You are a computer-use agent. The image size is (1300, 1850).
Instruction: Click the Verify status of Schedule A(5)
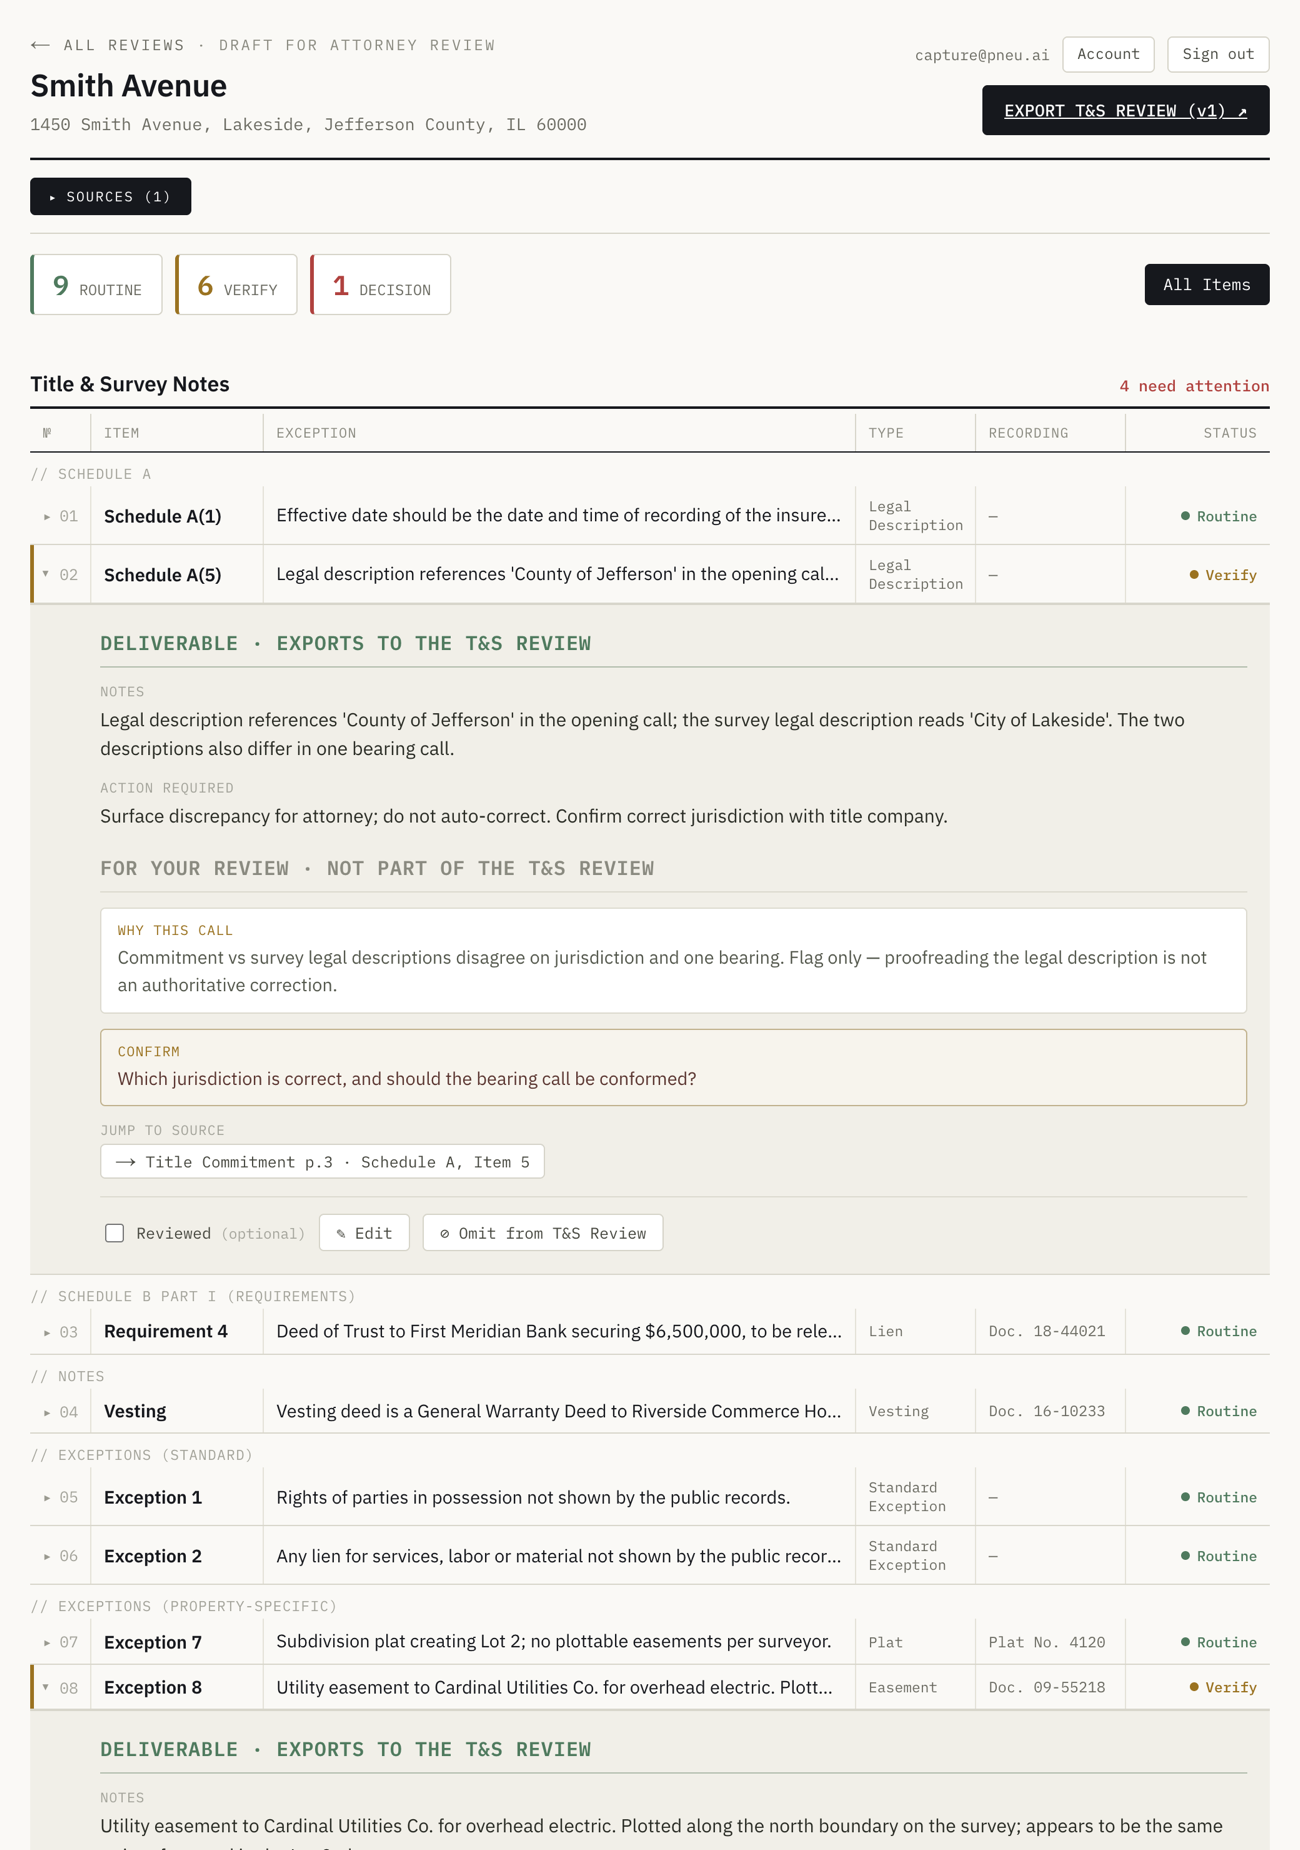click(x=1223, y=575)
